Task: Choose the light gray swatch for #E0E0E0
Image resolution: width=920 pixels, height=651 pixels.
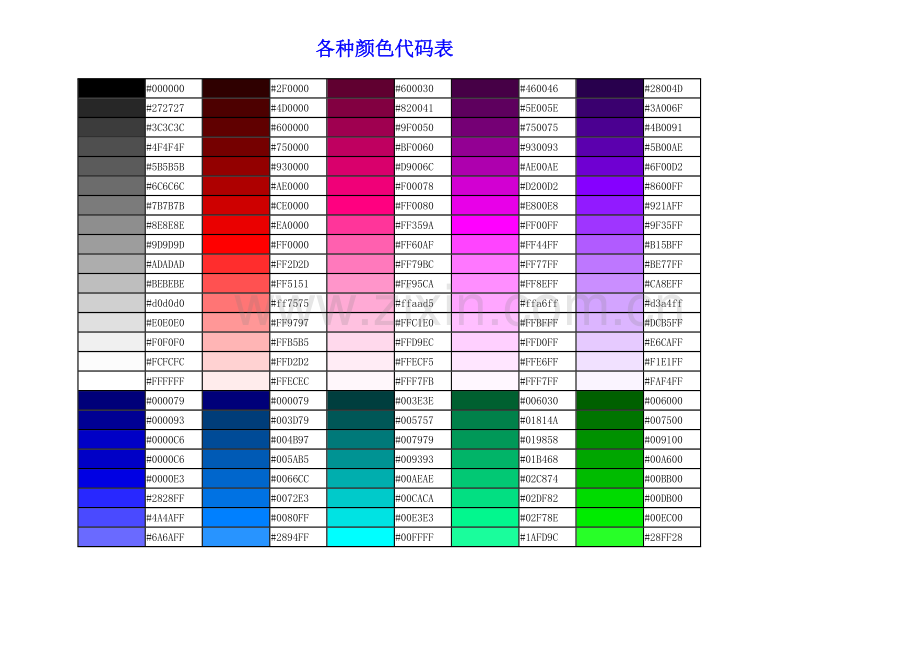Action: 111,323
